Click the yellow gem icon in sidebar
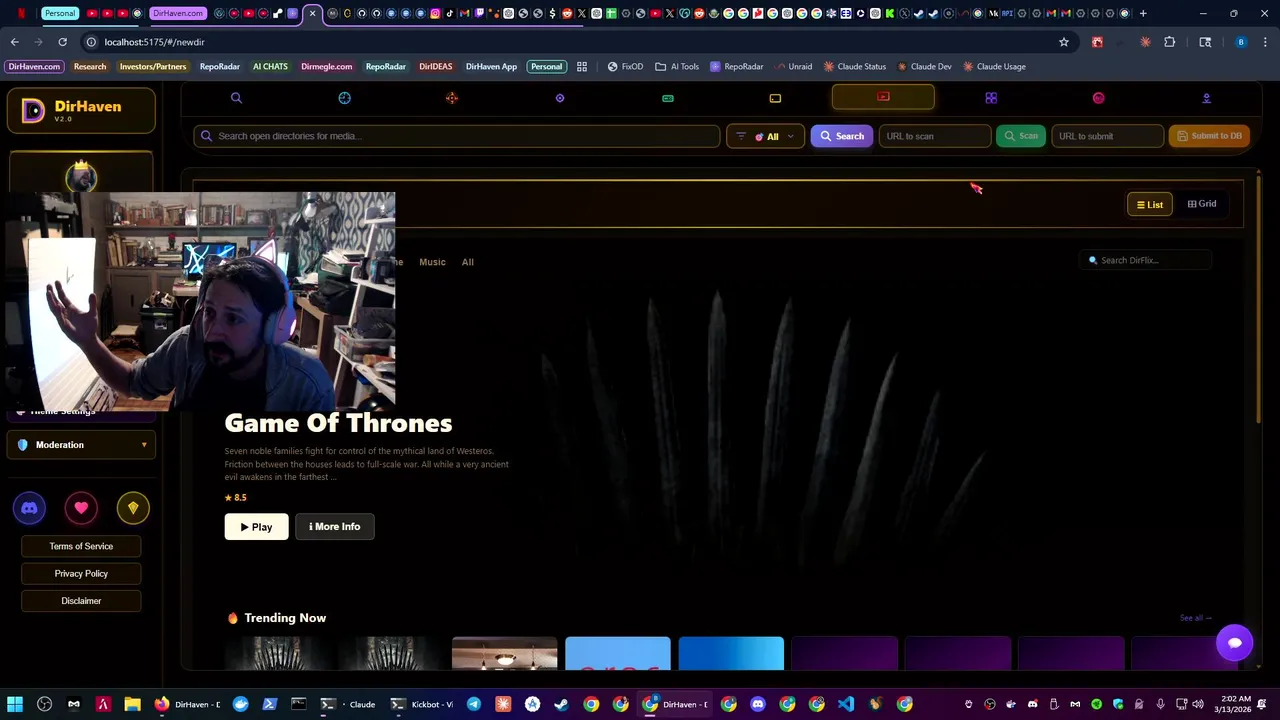 133,508
